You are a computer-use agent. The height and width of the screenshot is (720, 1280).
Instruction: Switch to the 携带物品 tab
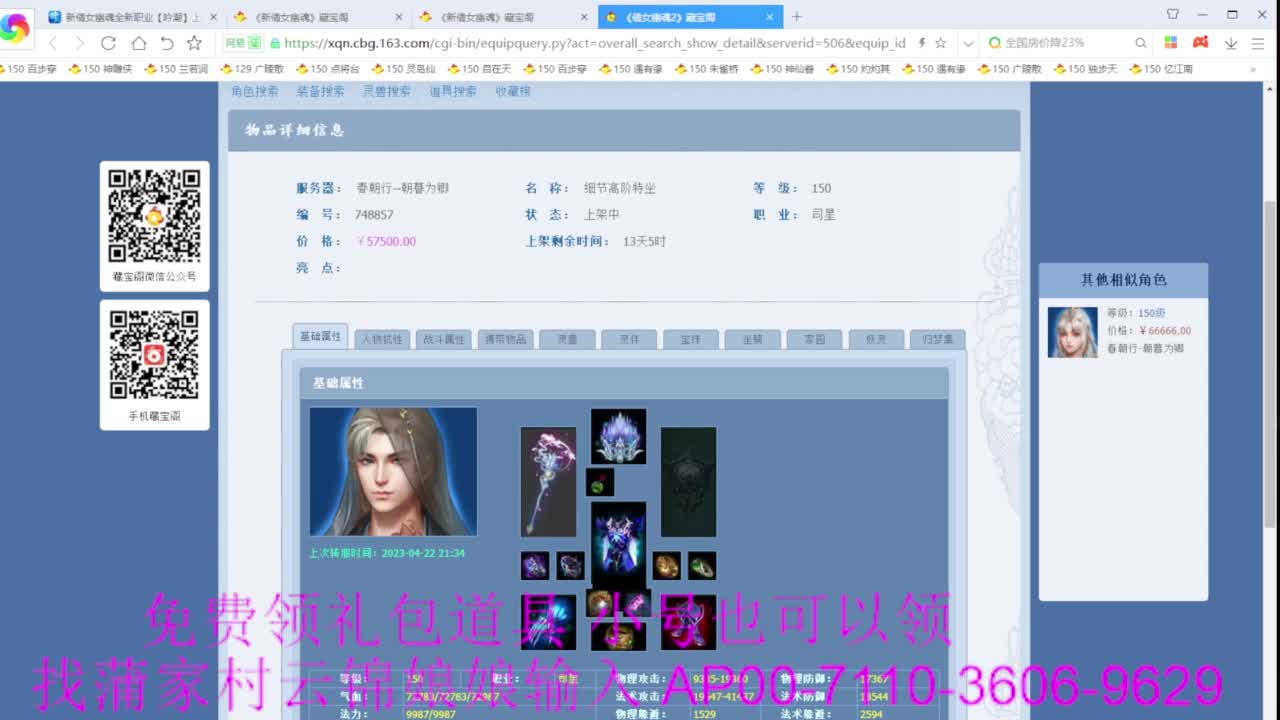pos(505,339)
